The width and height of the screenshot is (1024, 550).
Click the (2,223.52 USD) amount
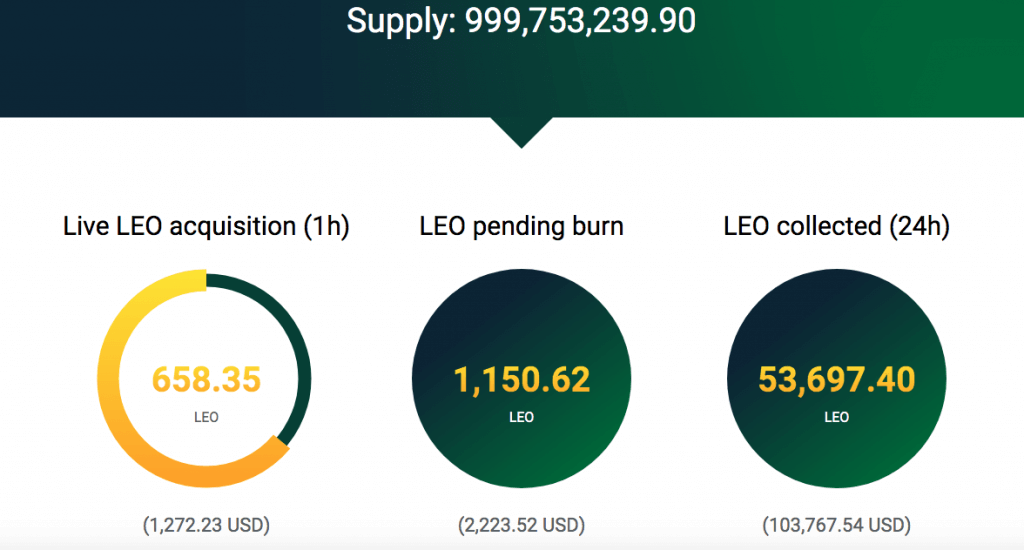click(x=521, y=525)
